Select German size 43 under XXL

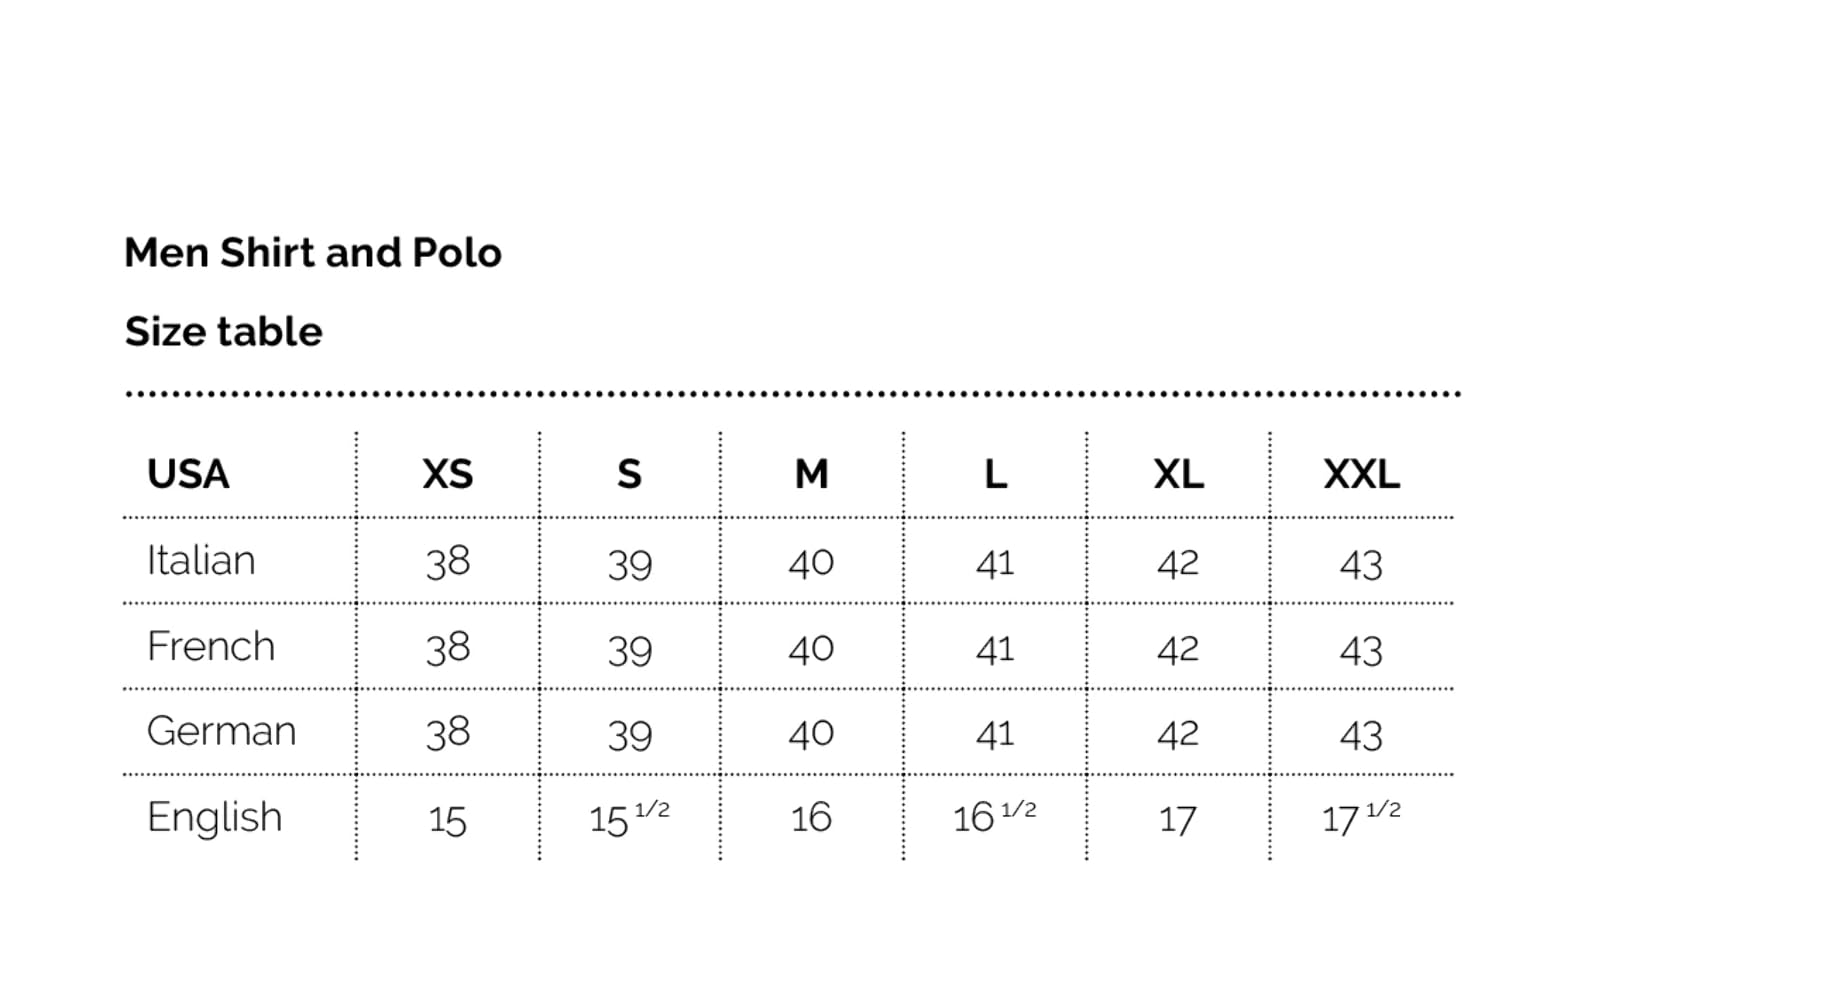(1361, 735)
